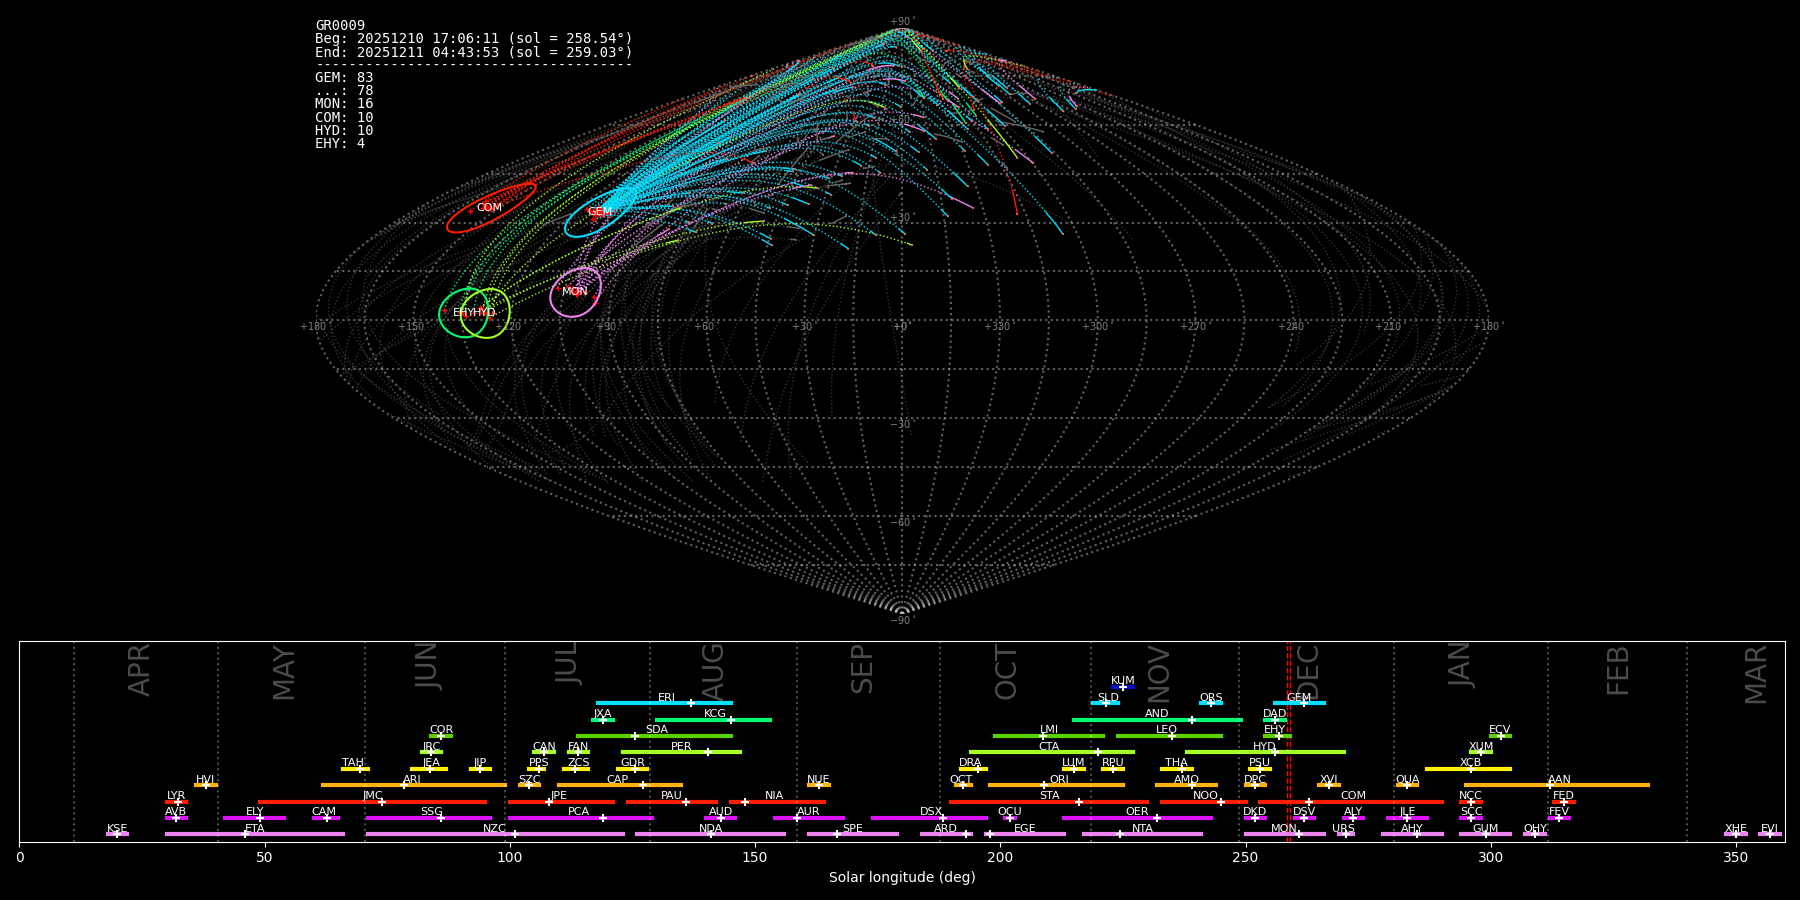Click the red COM radiant ellipse on sky map
This screenshot has height=900, width=1800.
(491, 208)
